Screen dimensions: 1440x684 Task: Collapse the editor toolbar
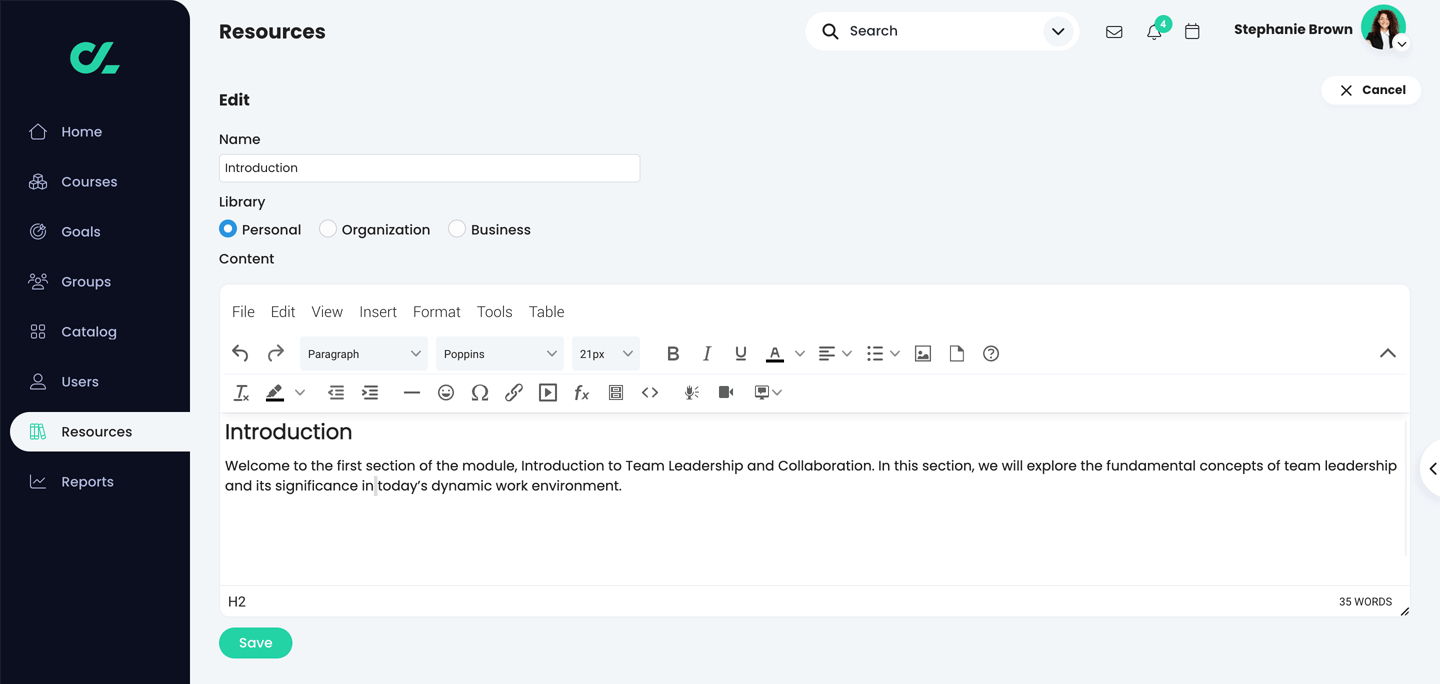click(x=1388, y=353)
